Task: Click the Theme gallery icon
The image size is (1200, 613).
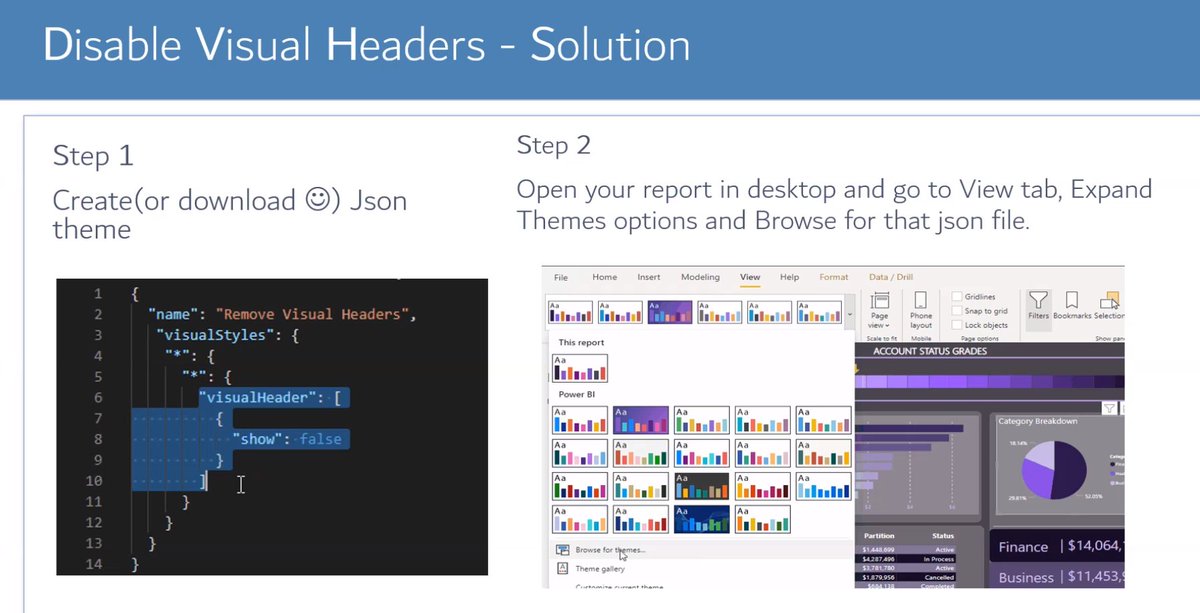Action: pos(563,568)
